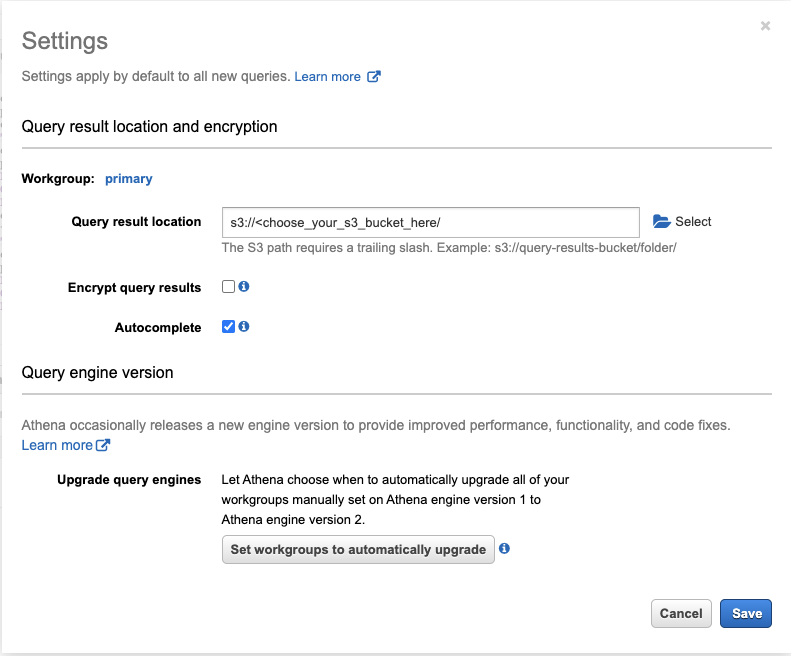
Task: Open info tooltip for Encrypt query results
Action: (x=244, y=287)
